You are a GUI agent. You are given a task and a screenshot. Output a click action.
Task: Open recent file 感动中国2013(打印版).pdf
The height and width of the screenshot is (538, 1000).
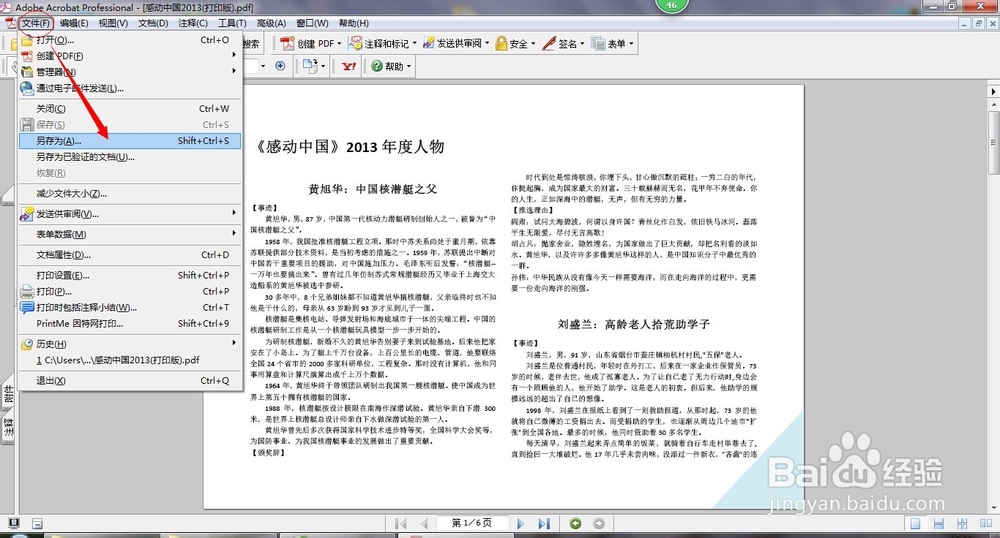[x=130, y=360]
